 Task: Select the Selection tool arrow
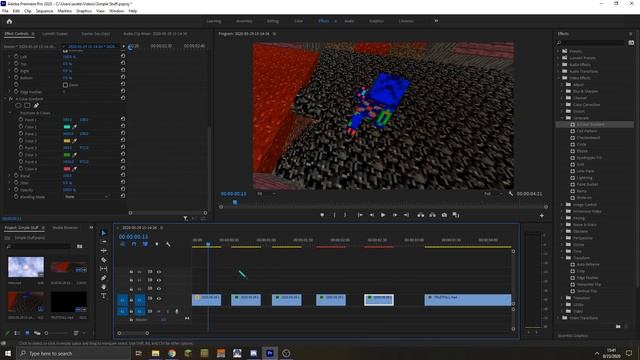click(x=104, y=233)
